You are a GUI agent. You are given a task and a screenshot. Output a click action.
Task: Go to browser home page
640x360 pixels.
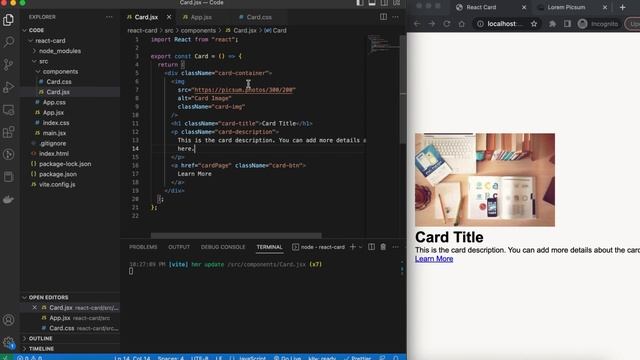point(462,24)
